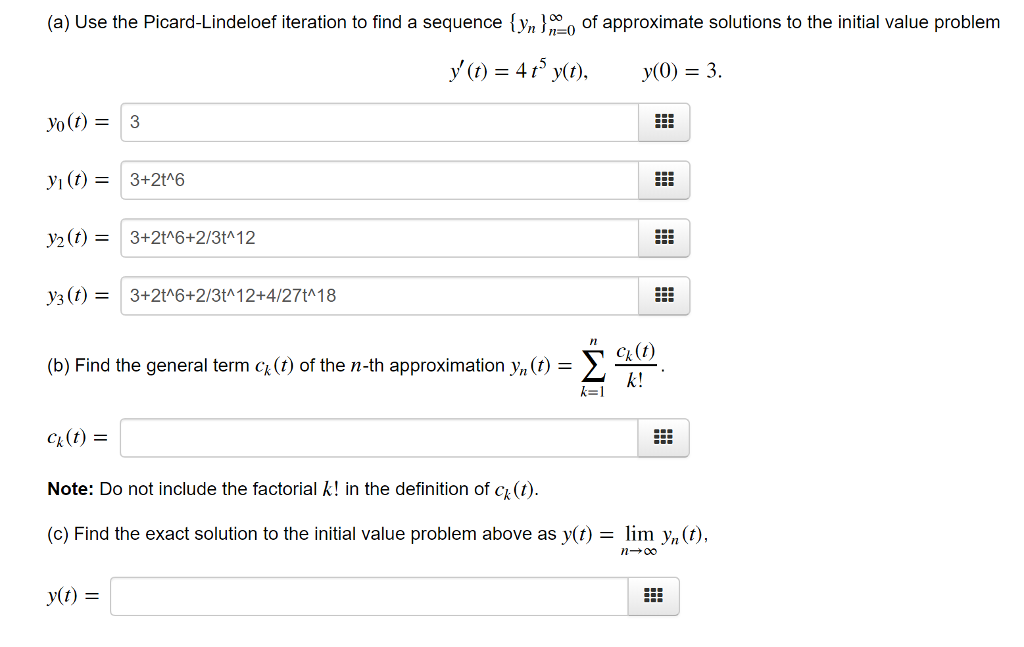Image resolution: width=1024 pixels, height=647 pixels.
Task: Open the equation keypad for y0(t)
Action: (662, 122)
